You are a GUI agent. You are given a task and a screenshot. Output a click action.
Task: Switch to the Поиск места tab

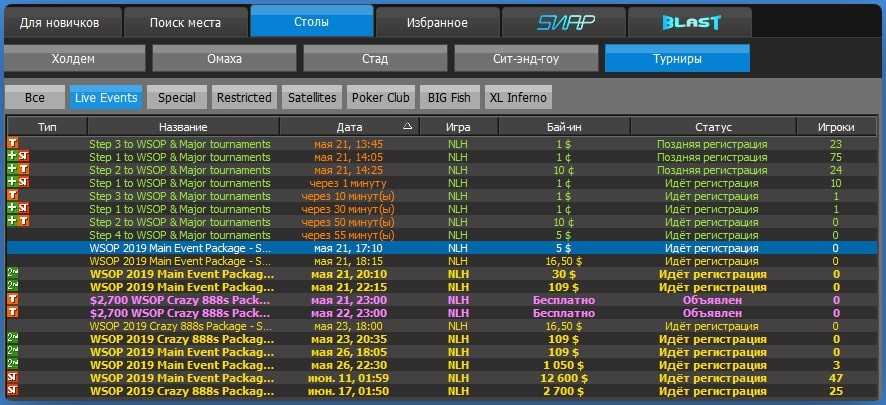click(185, 23)
